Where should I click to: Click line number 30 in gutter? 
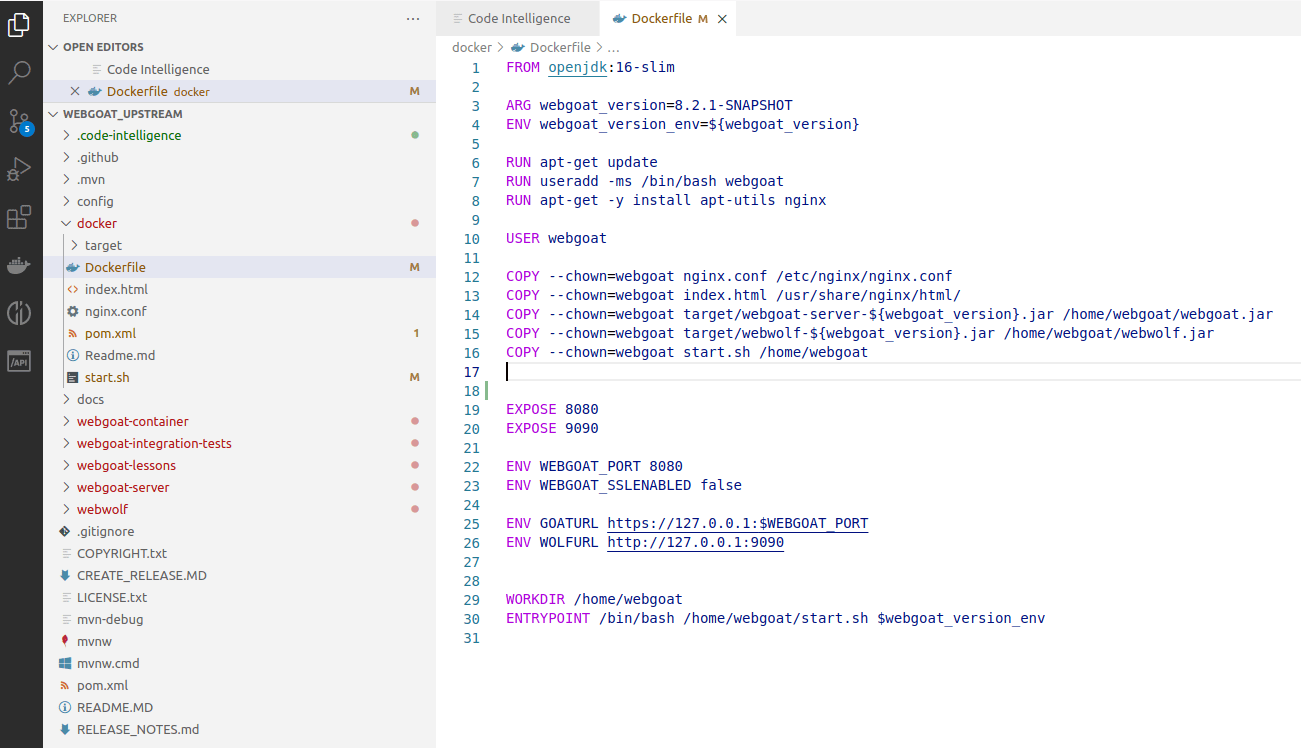(x=472, y=618)
